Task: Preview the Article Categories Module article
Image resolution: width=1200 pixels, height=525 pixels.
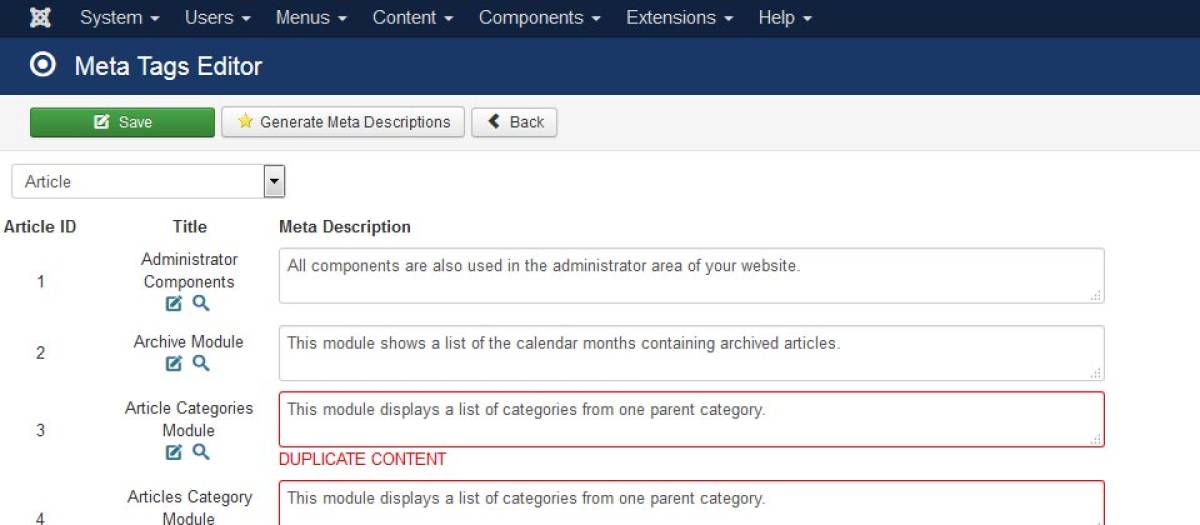Action: (x=201, y=451)
